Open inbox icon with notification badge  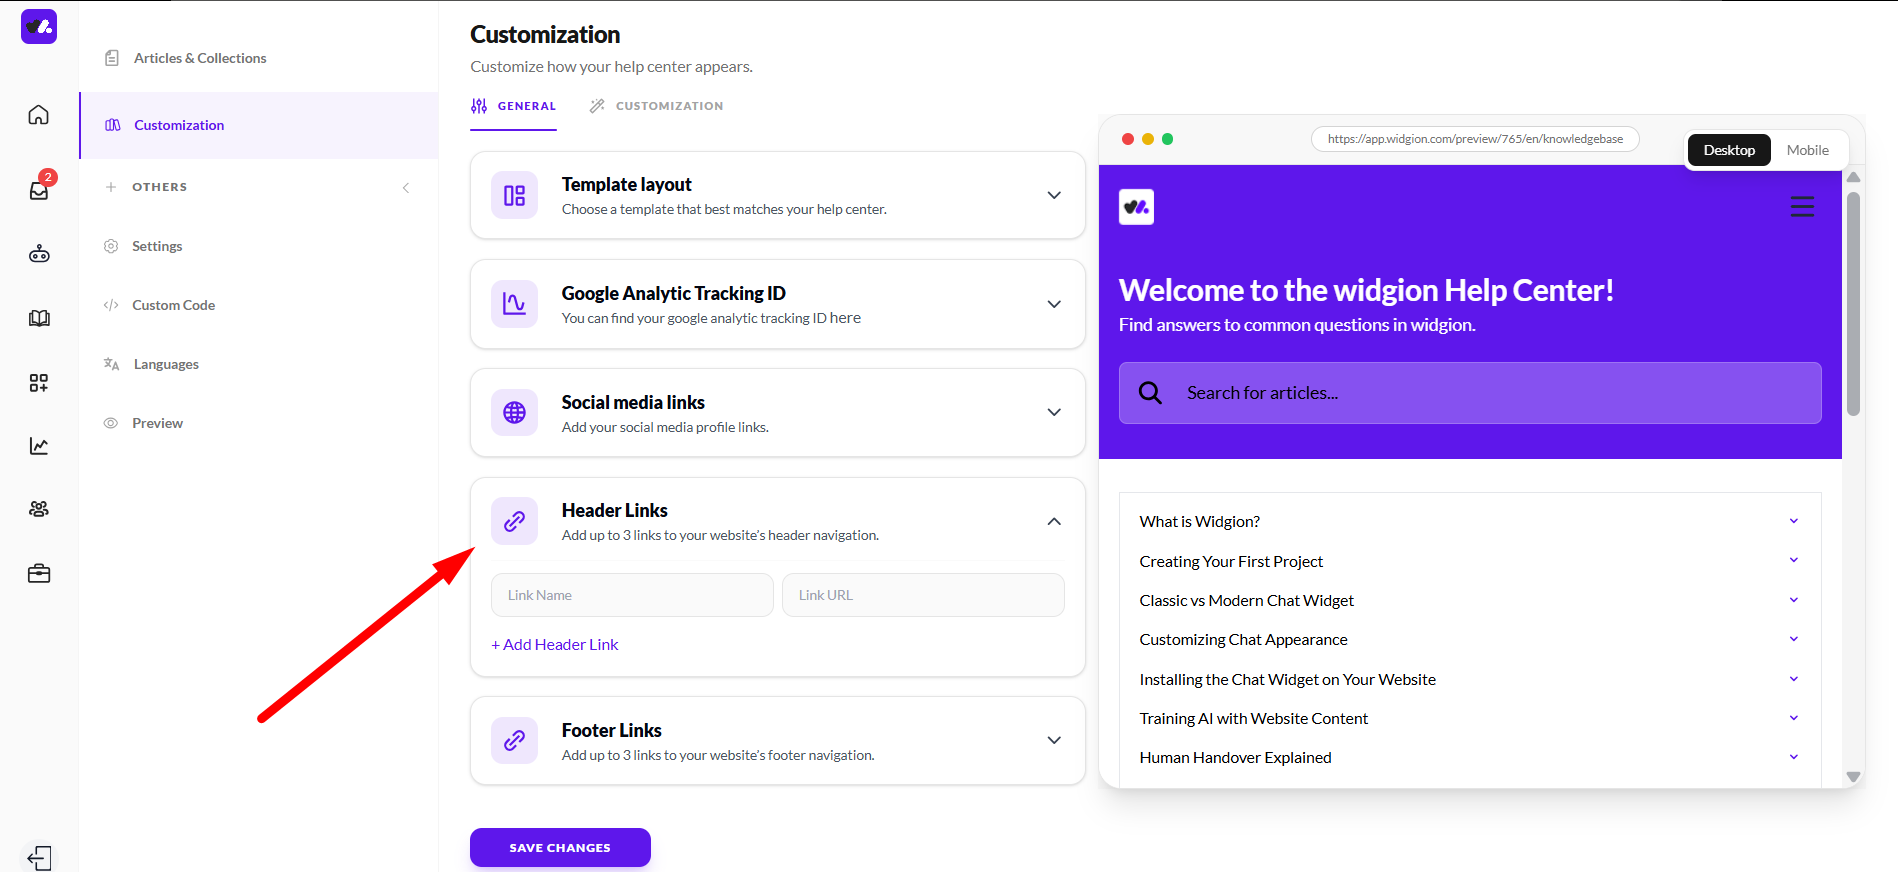point(40,188)
